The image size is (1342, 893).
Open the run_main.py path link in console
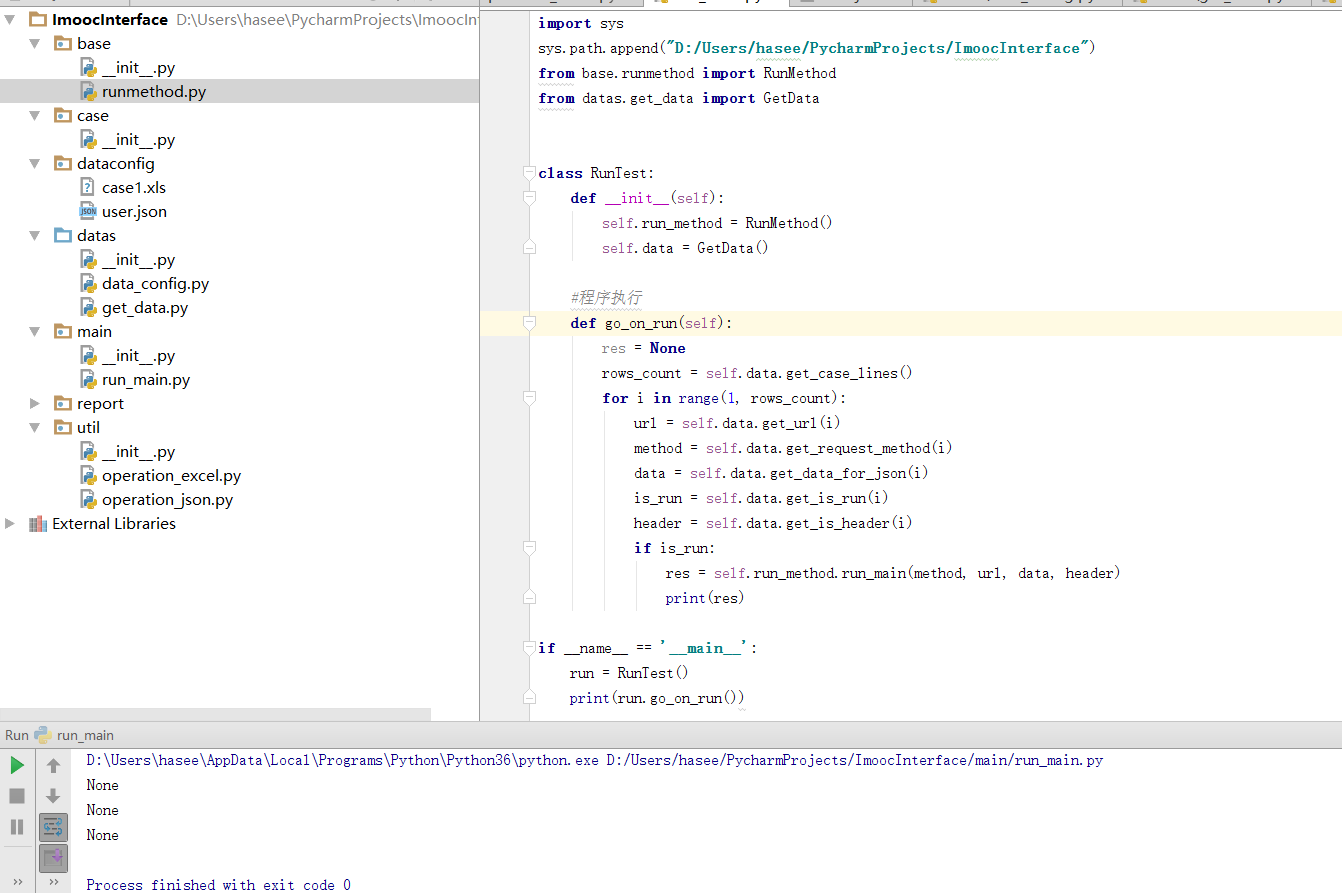pyautogui.click(x=855, y=760)
